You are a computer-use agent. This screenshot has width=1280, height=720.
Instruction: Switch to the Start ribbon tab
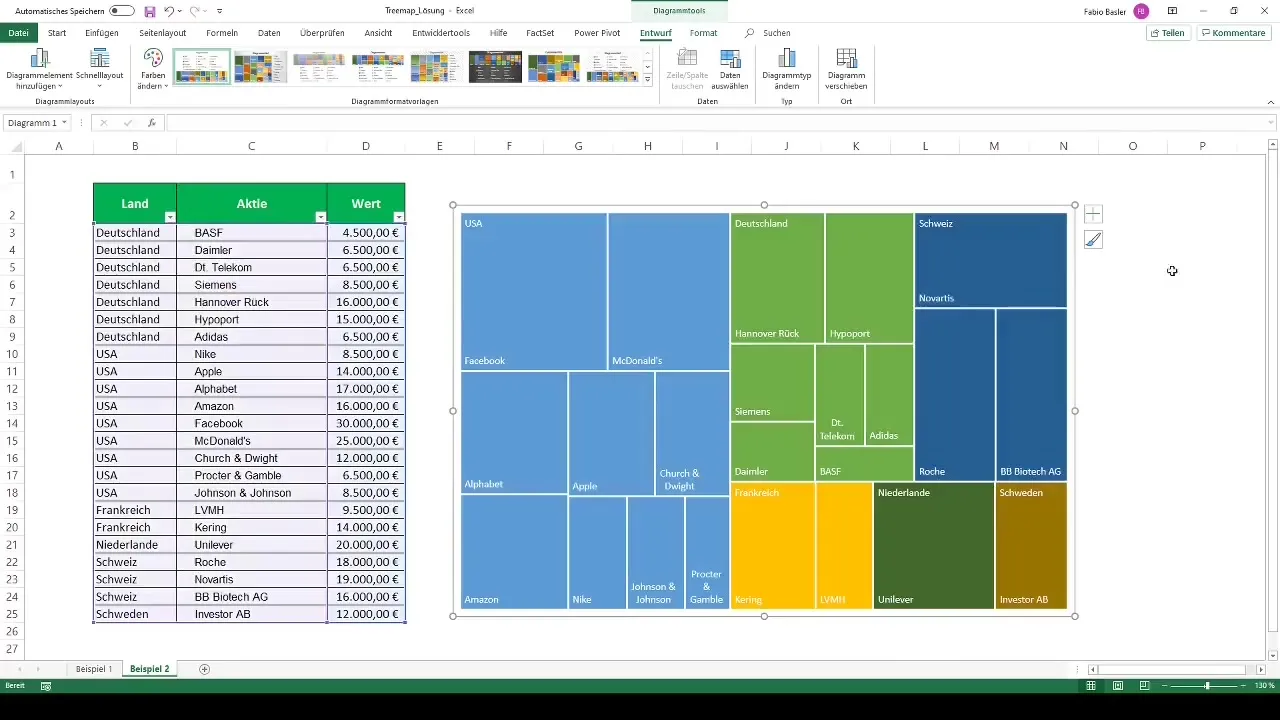(57, 33)
